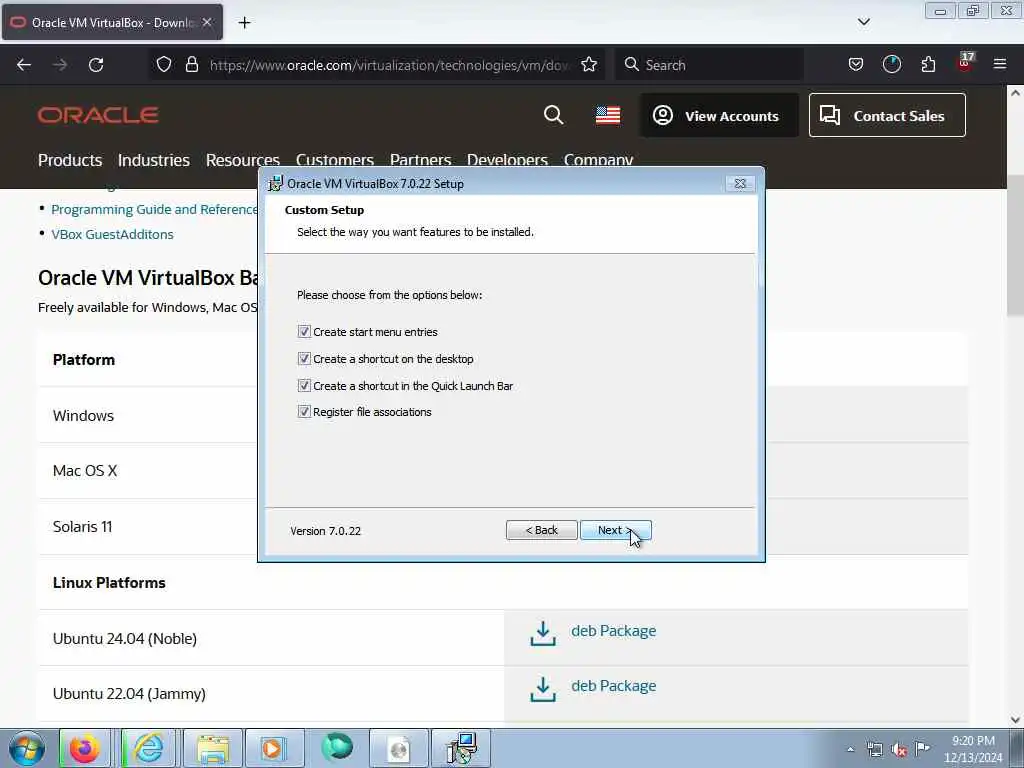
Task: Open a new tab with plus icon
Action: click(244, 23)
